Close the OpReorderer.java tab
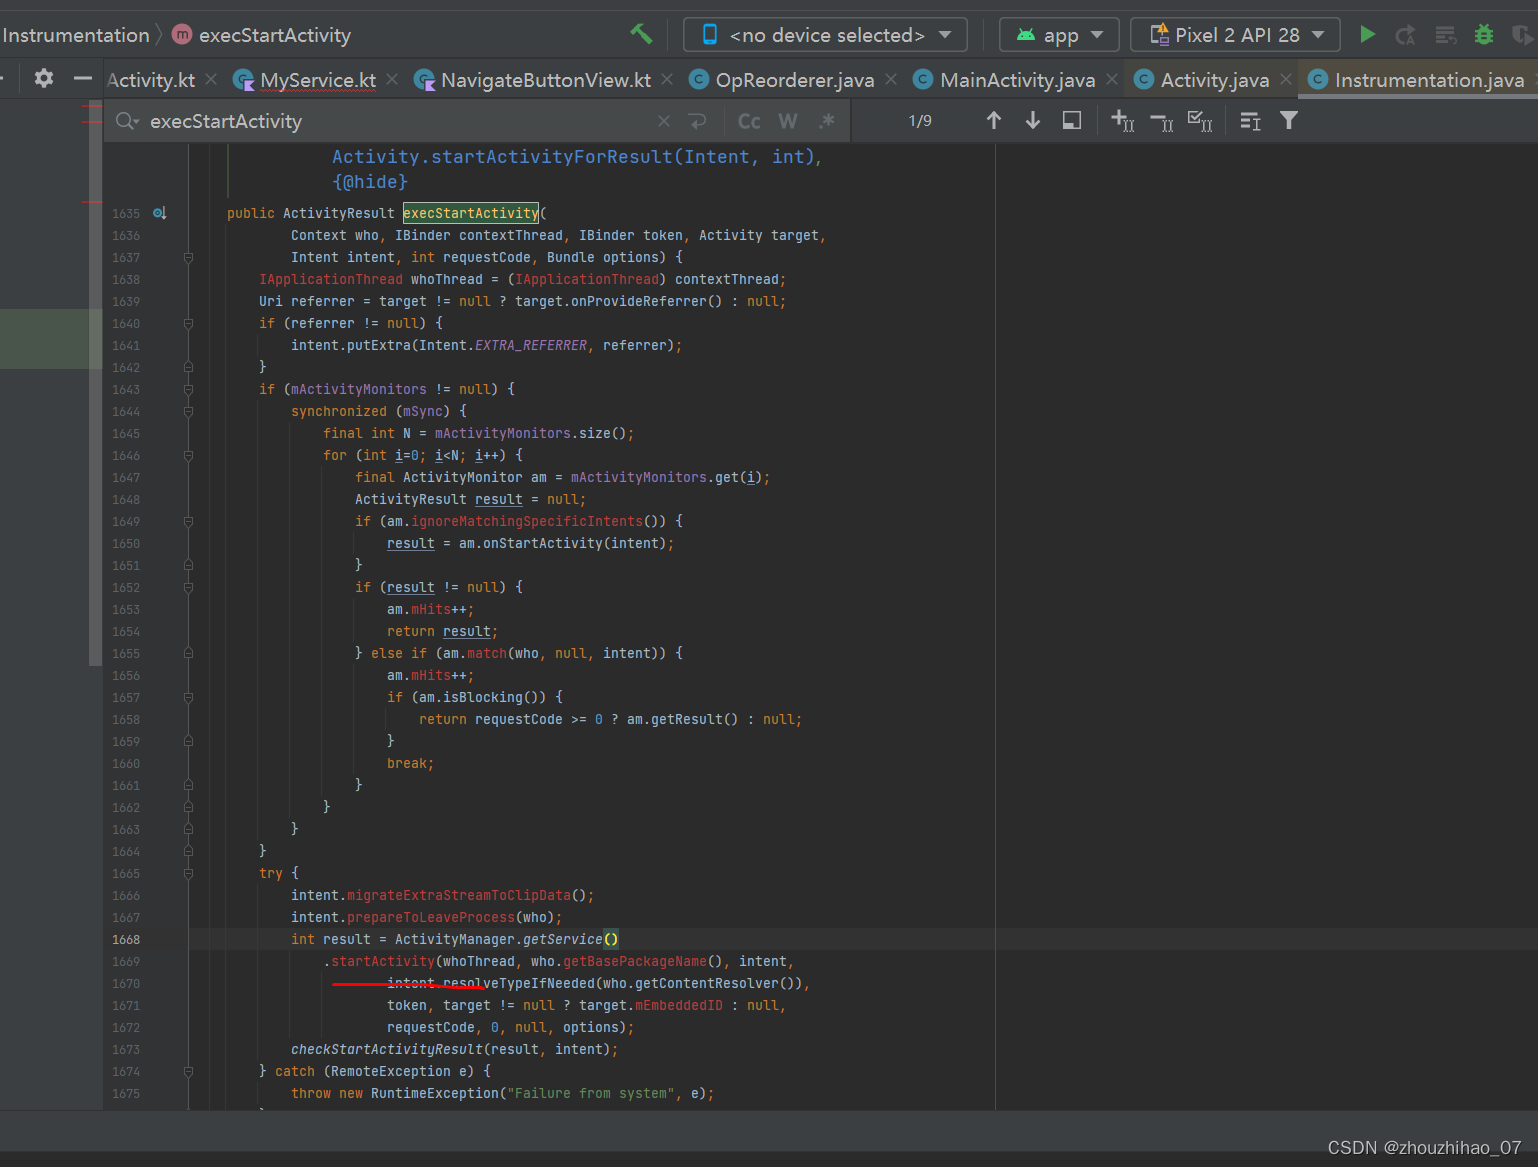 point(891,79)
